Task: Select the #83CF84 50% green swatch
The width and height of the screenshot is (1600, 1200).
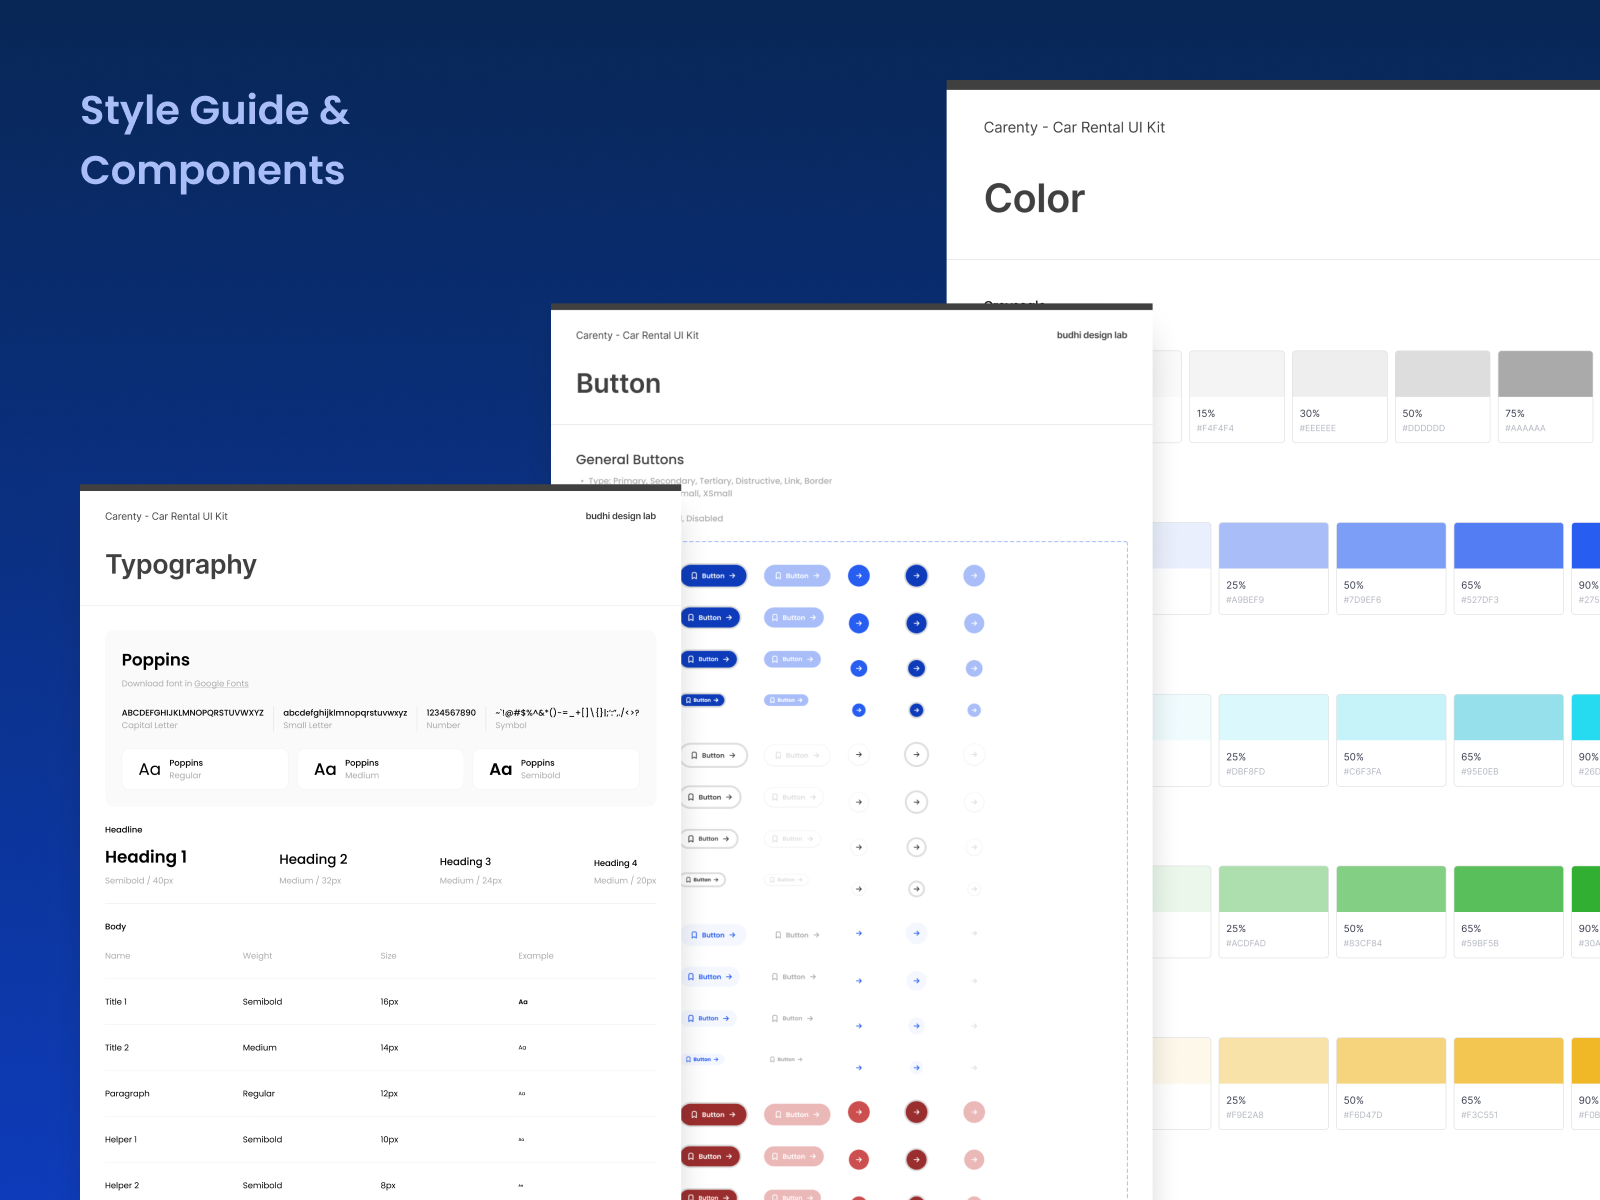Action: click(1391, 912)
